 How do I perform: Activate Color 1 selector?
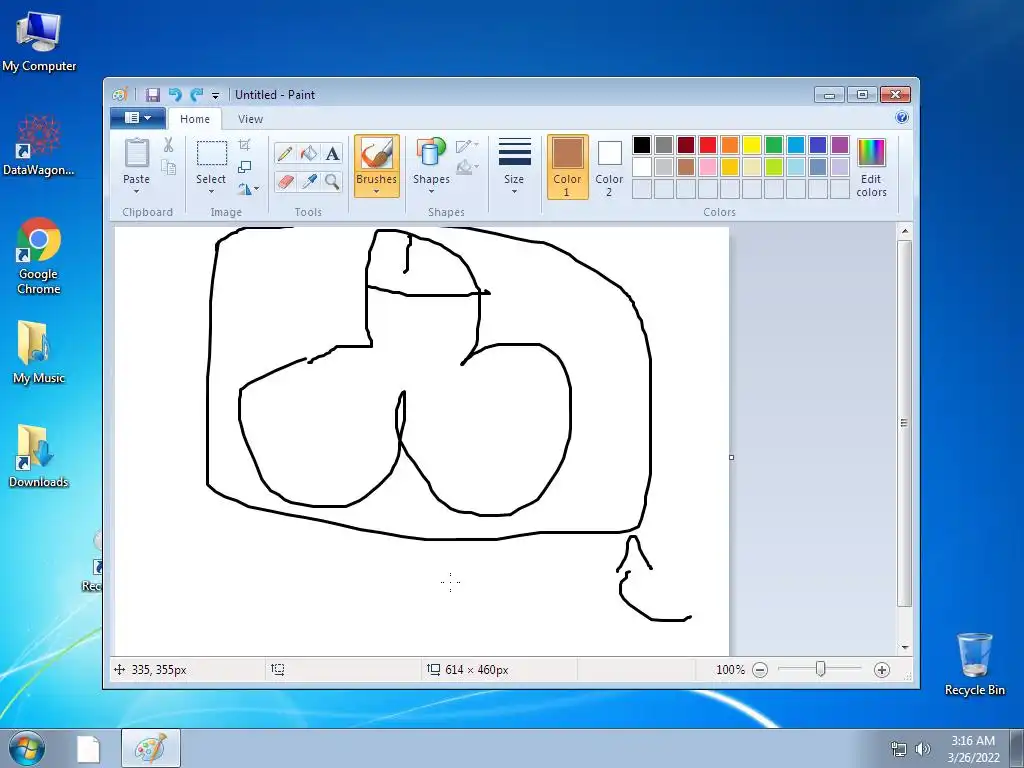coord(568,167)
